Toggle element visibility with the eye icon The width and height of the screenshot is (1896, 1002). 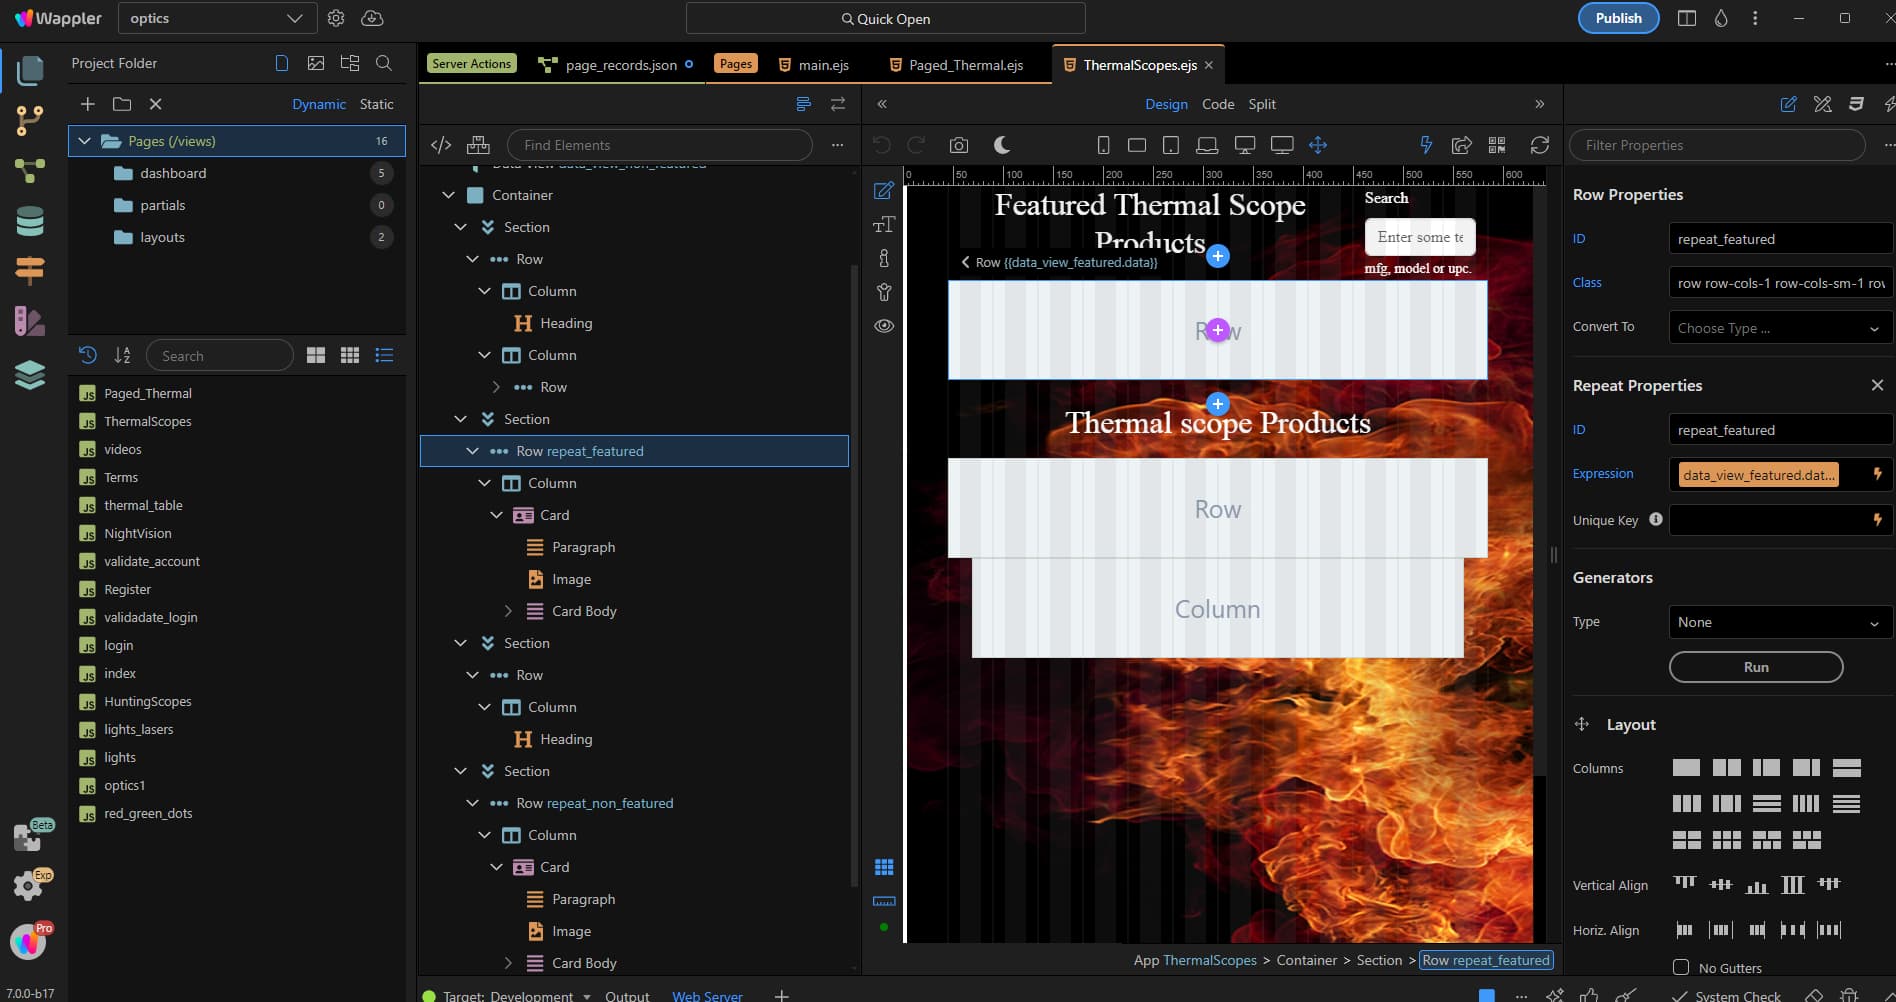(884, 326)
